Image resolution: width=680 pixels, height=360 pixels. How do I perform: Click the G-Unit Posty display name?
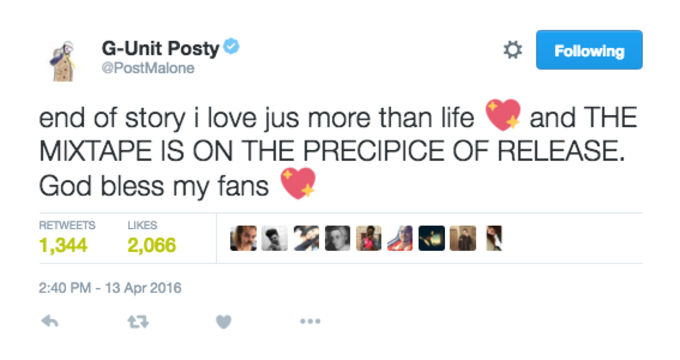tap(160, 48)
